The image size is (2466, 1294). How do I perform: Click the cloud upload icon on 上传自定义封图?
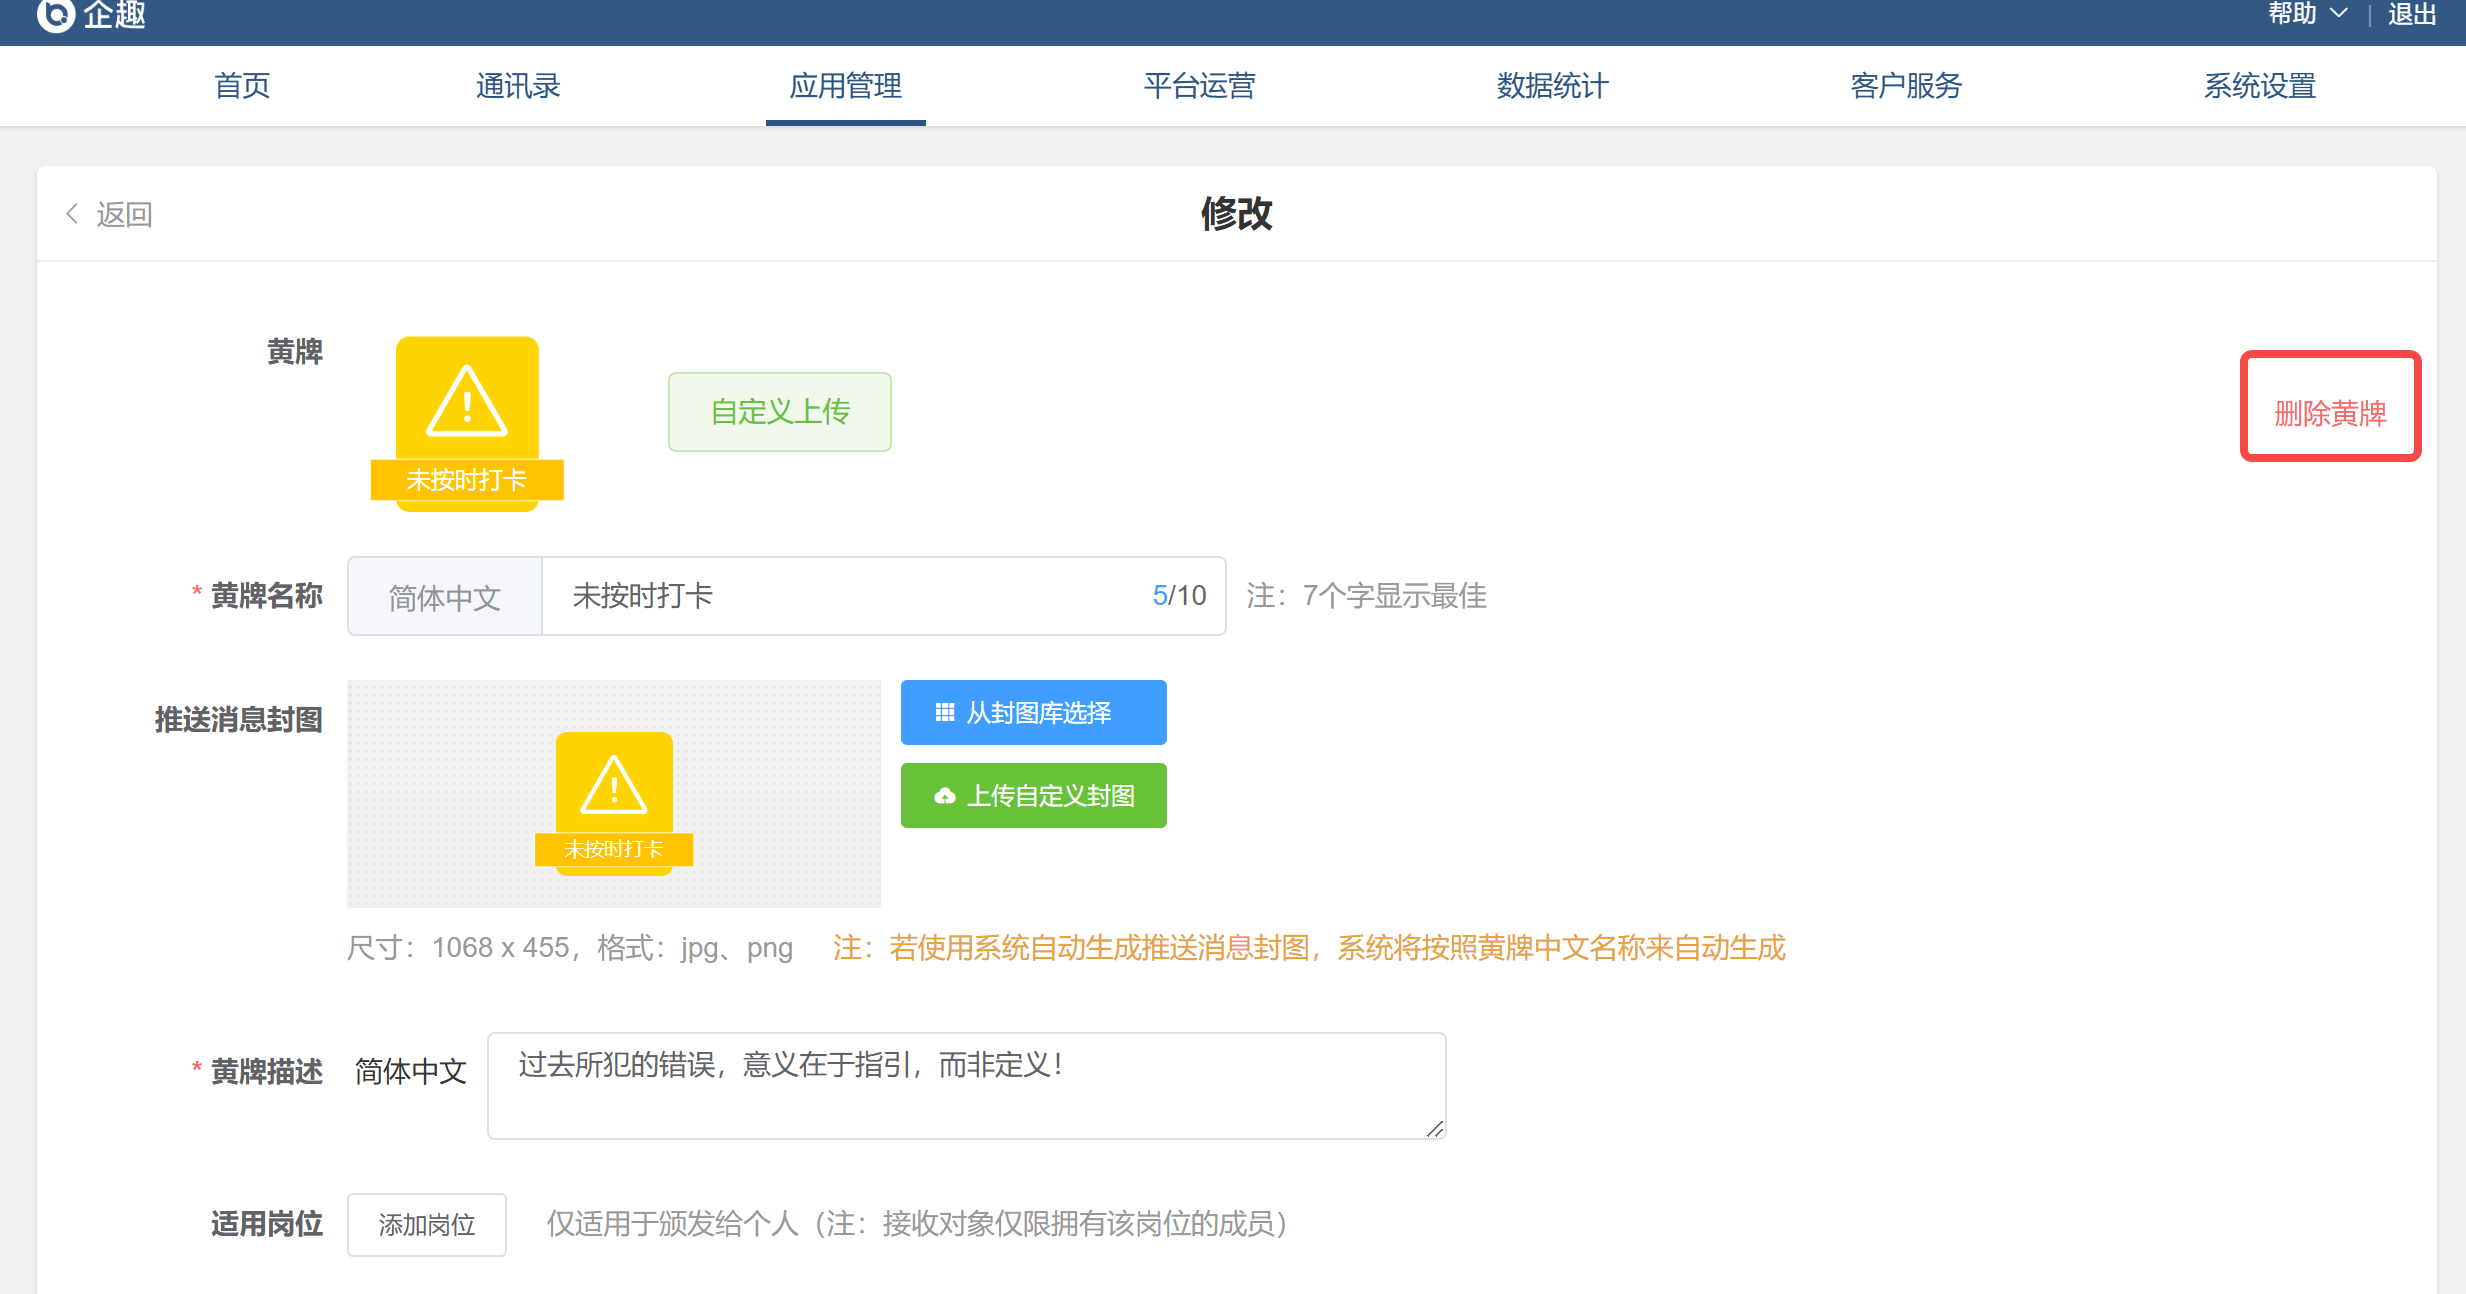tap(944, 796)
